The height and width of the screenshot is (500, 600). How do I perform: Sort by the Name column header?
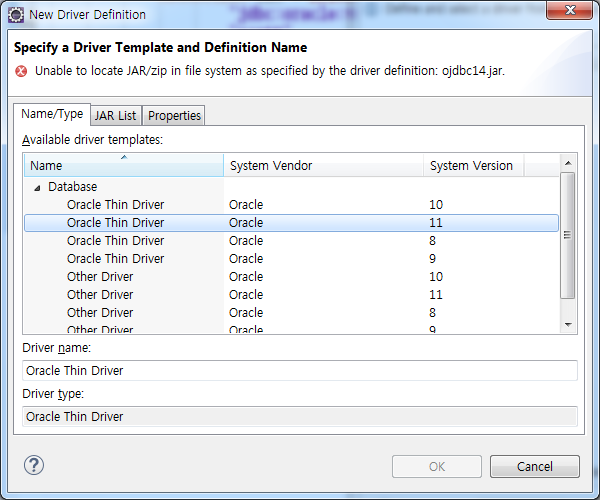[124, 165]
